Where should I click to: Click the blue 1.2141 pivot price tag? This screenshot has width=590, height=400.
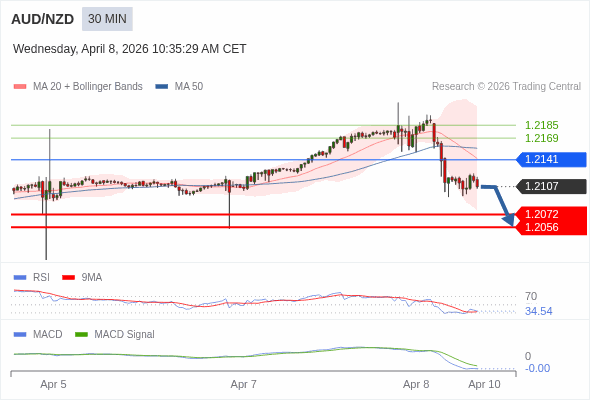[x=551, y=160]
